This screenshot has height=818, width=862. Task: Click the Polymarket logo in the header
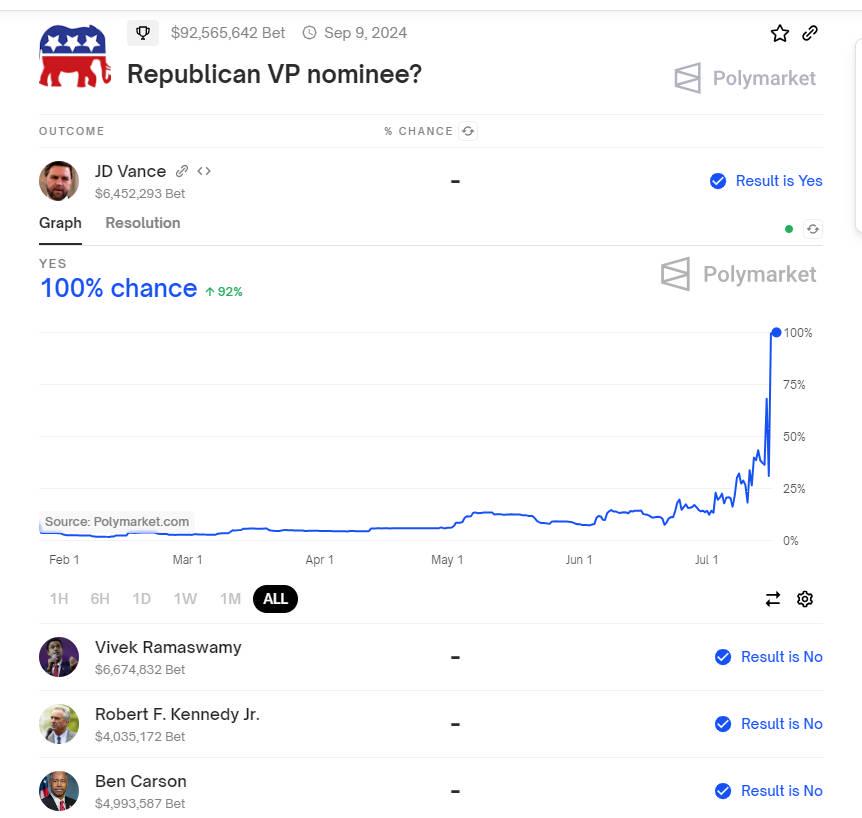(745, 78)
